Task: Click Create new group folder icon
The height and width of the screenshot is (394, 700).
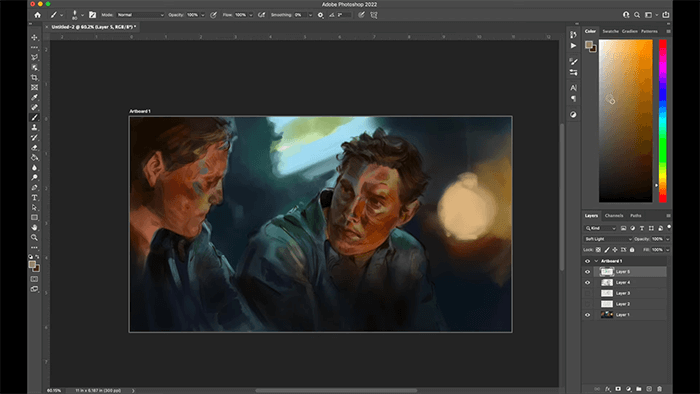Action: coord(639,389)
